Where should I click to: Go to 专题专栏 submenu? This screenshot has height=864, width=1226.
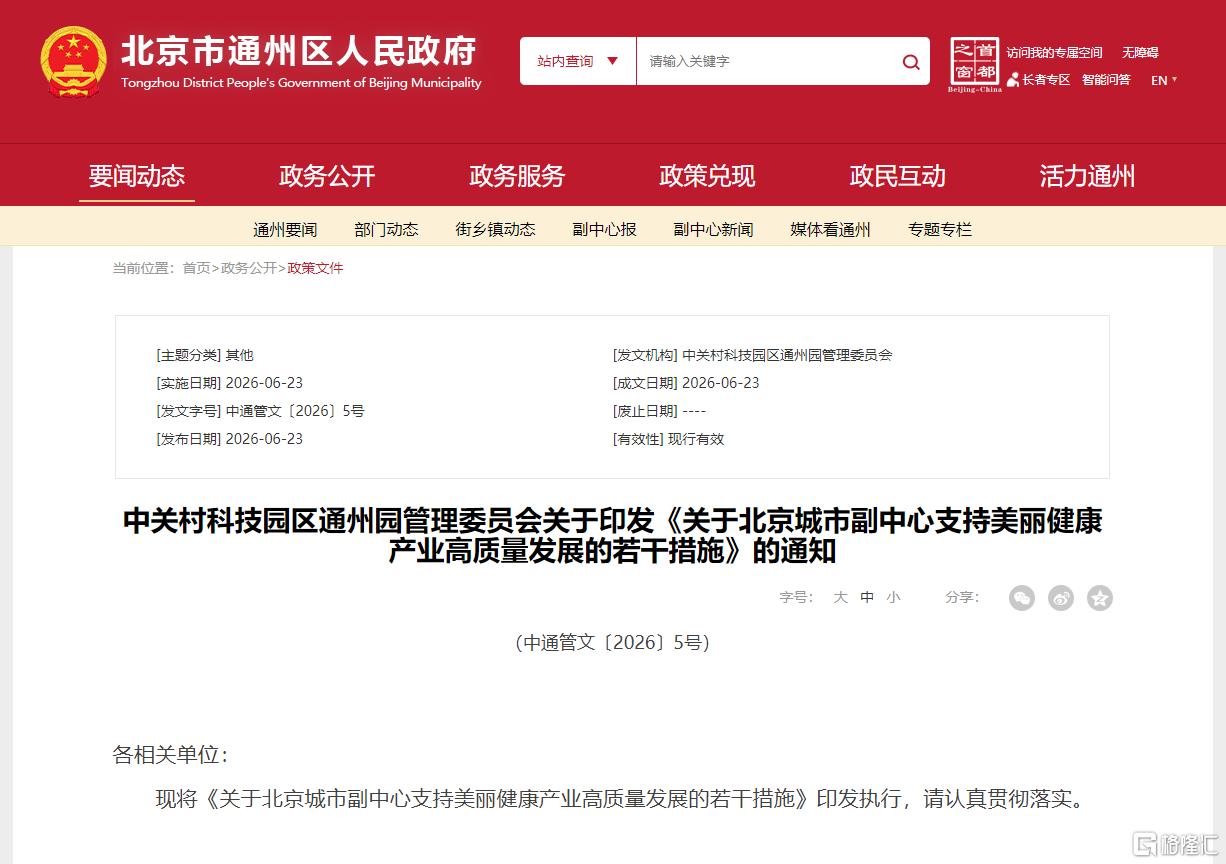point(939,229)
